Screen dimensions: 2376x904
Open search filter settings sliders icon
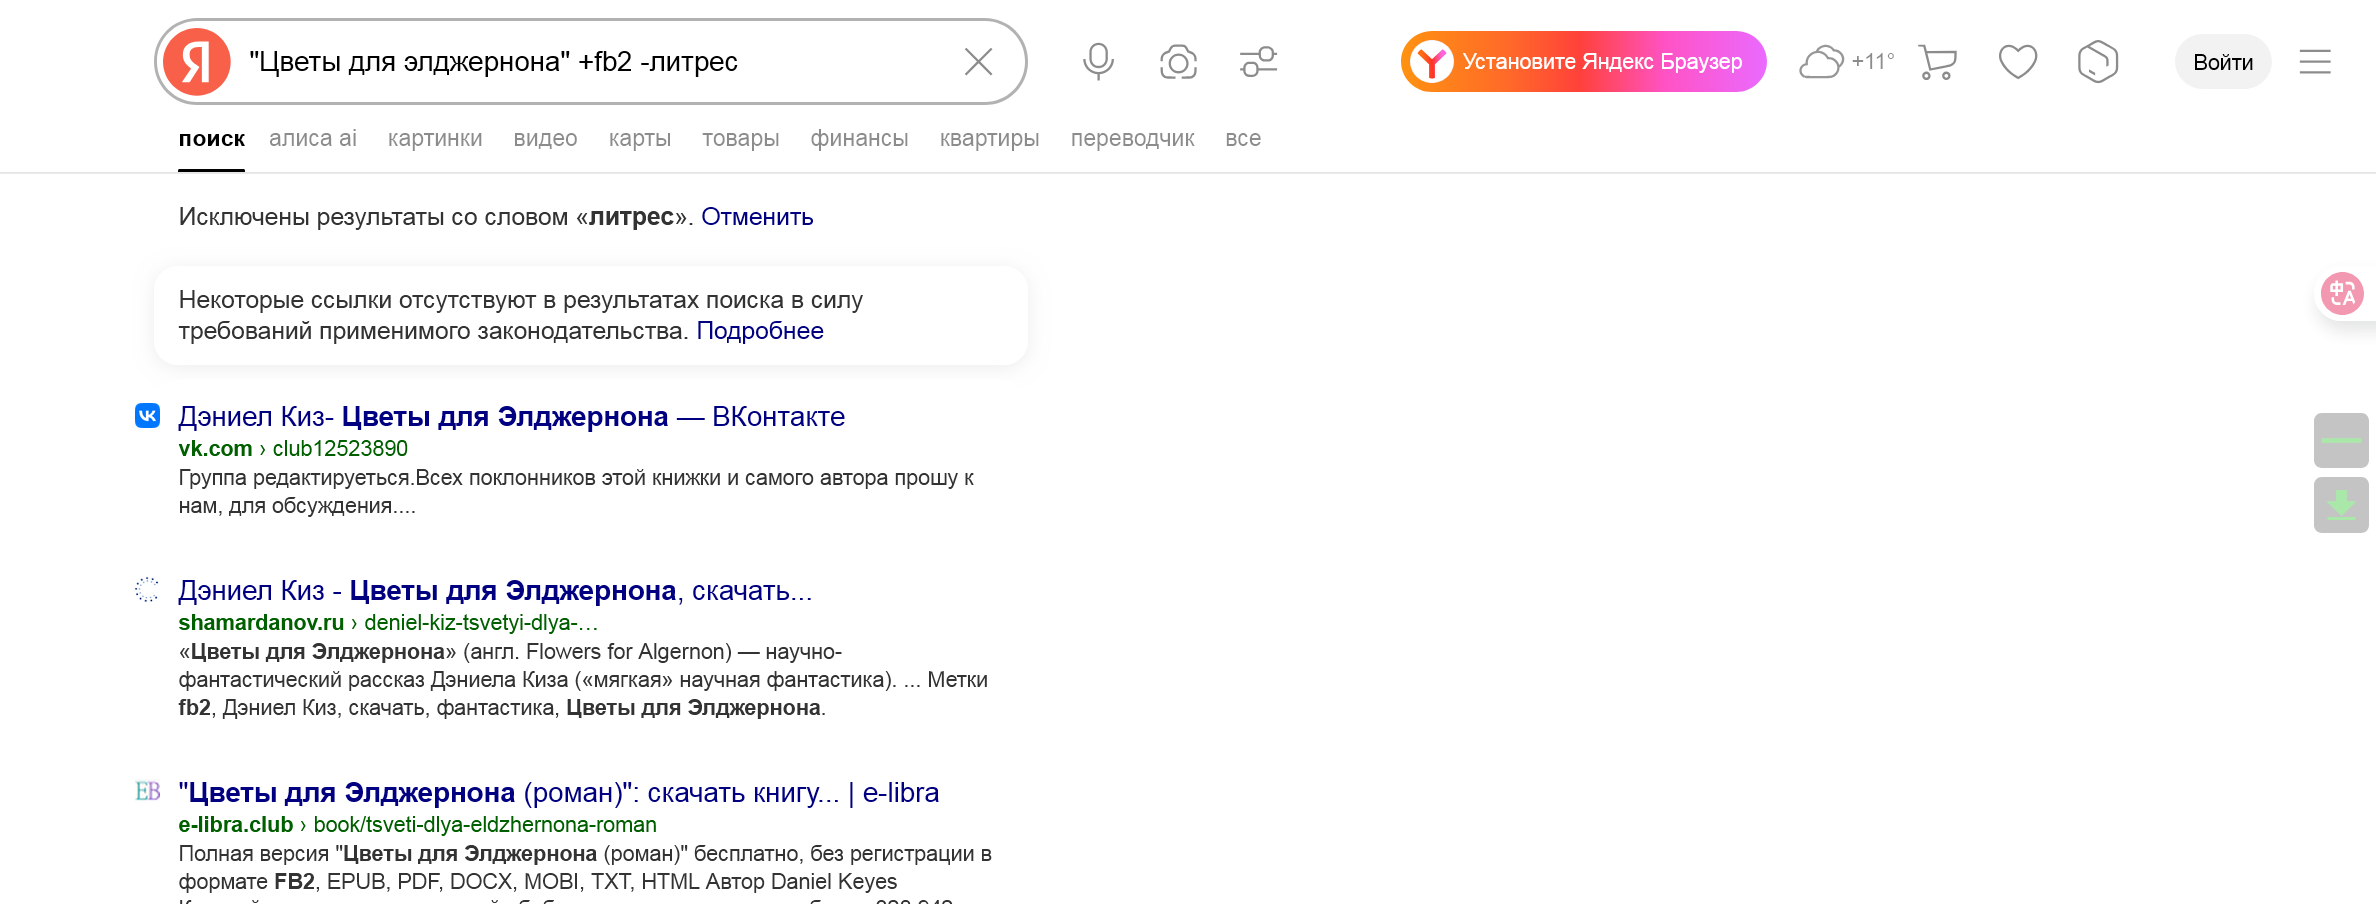pyautogui.click(x=1258, y=62)
